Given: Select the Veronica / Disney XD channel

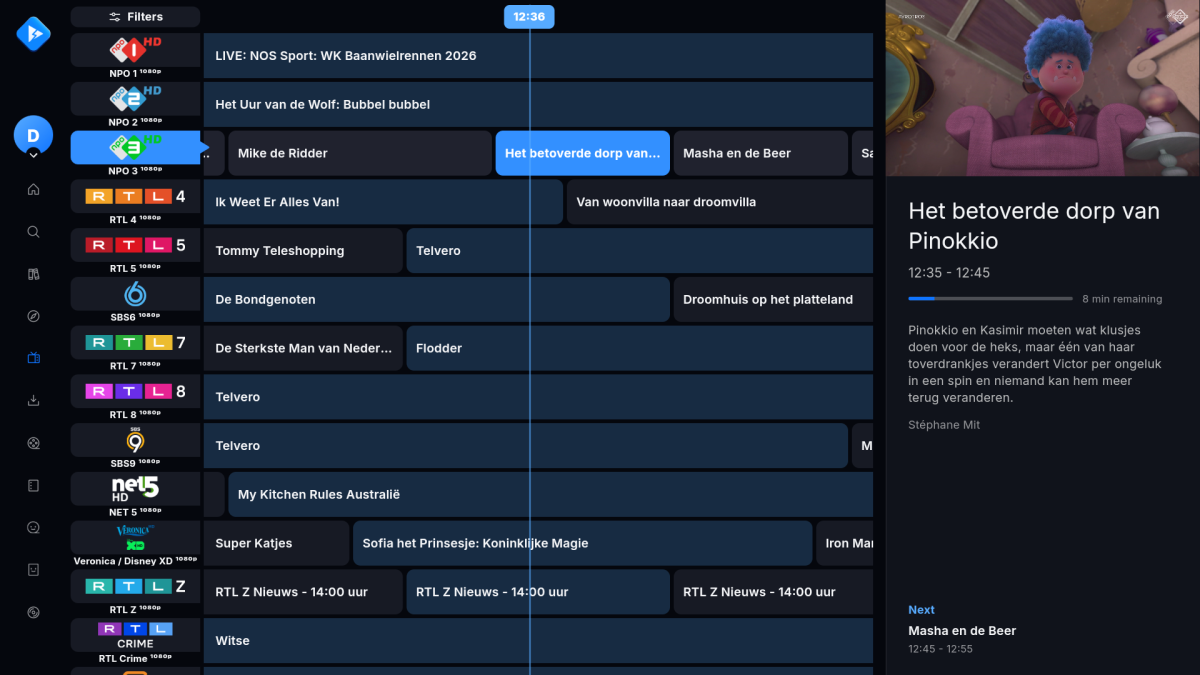Looking at the screenshot, I should (x=135, y=544).
